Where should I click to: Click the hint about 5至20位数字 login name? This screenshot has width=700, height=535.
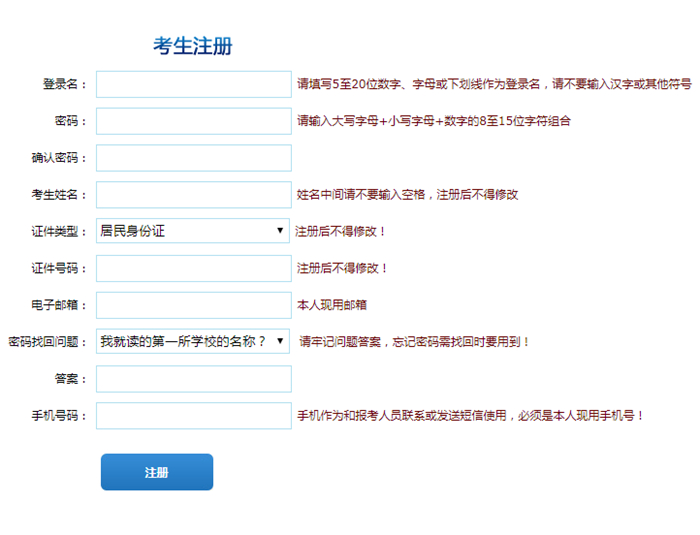pos(494,84)
